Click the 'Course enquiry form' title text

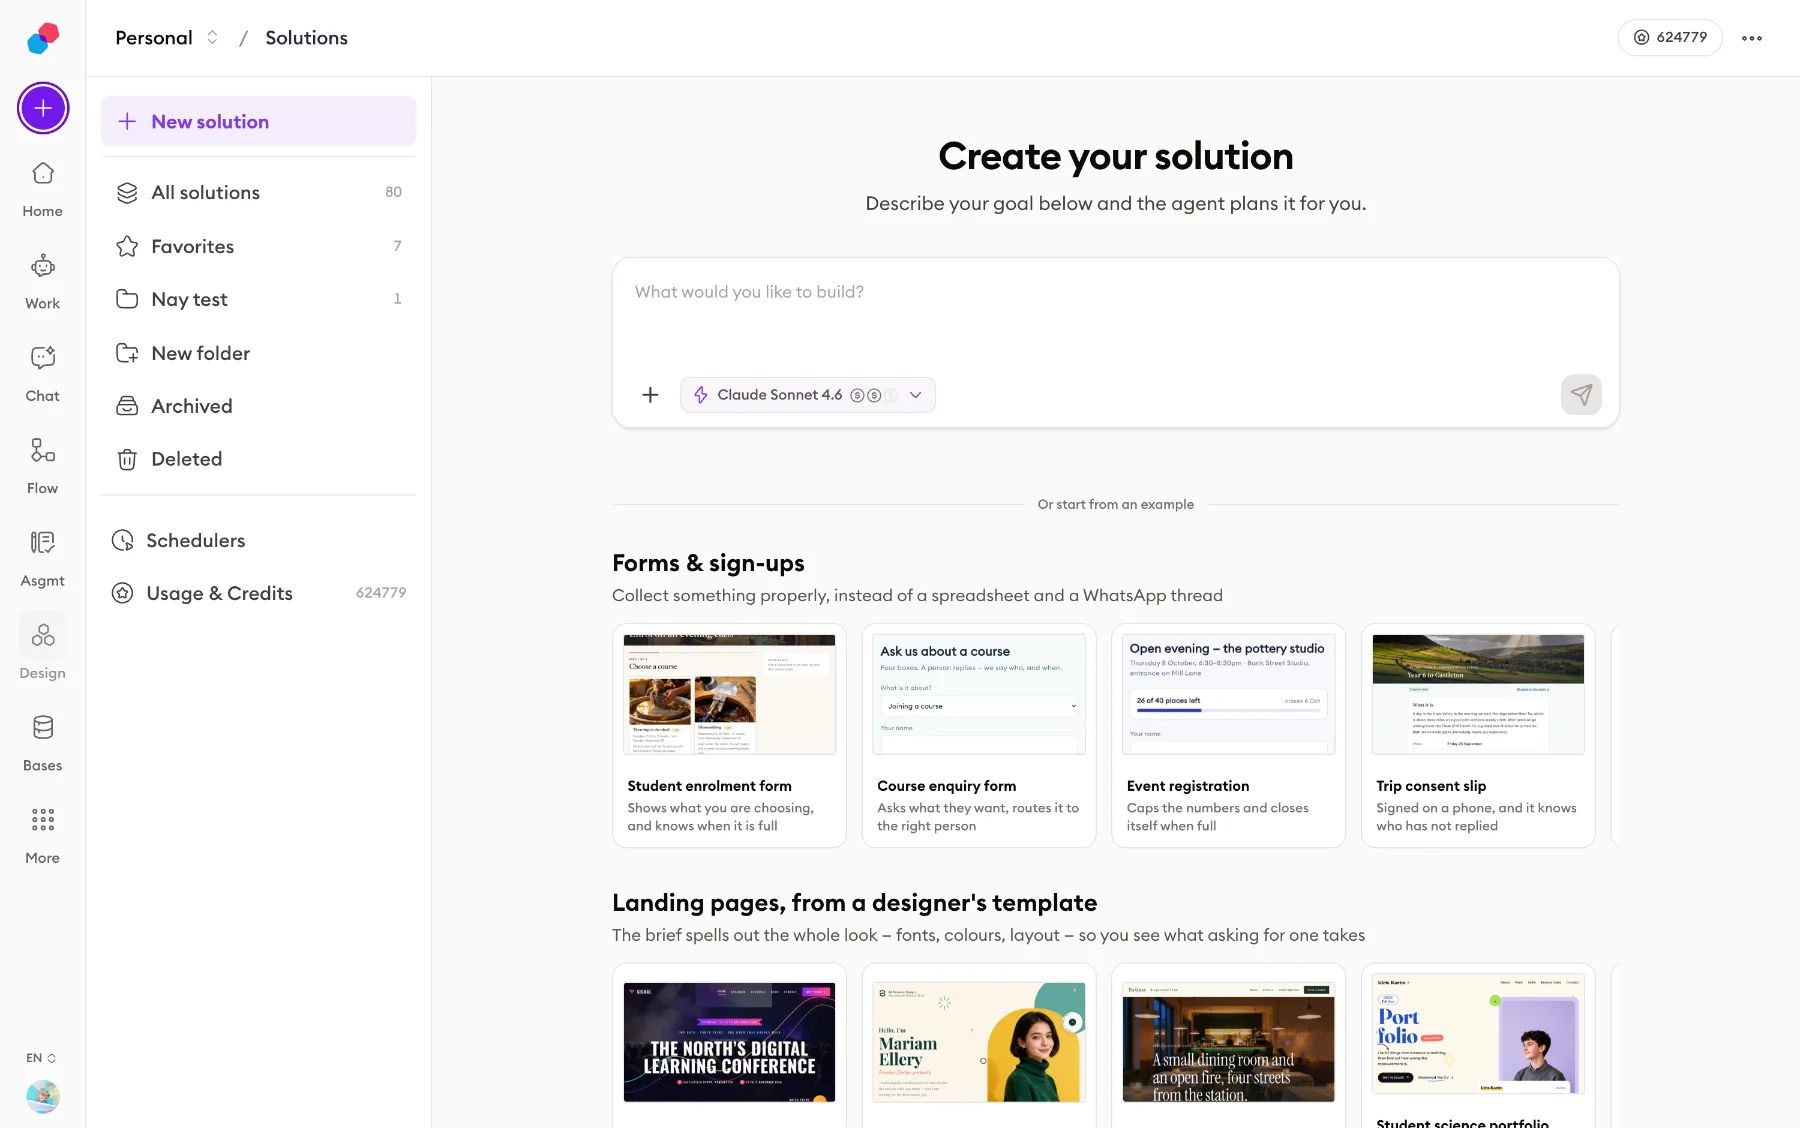point(946,786)
